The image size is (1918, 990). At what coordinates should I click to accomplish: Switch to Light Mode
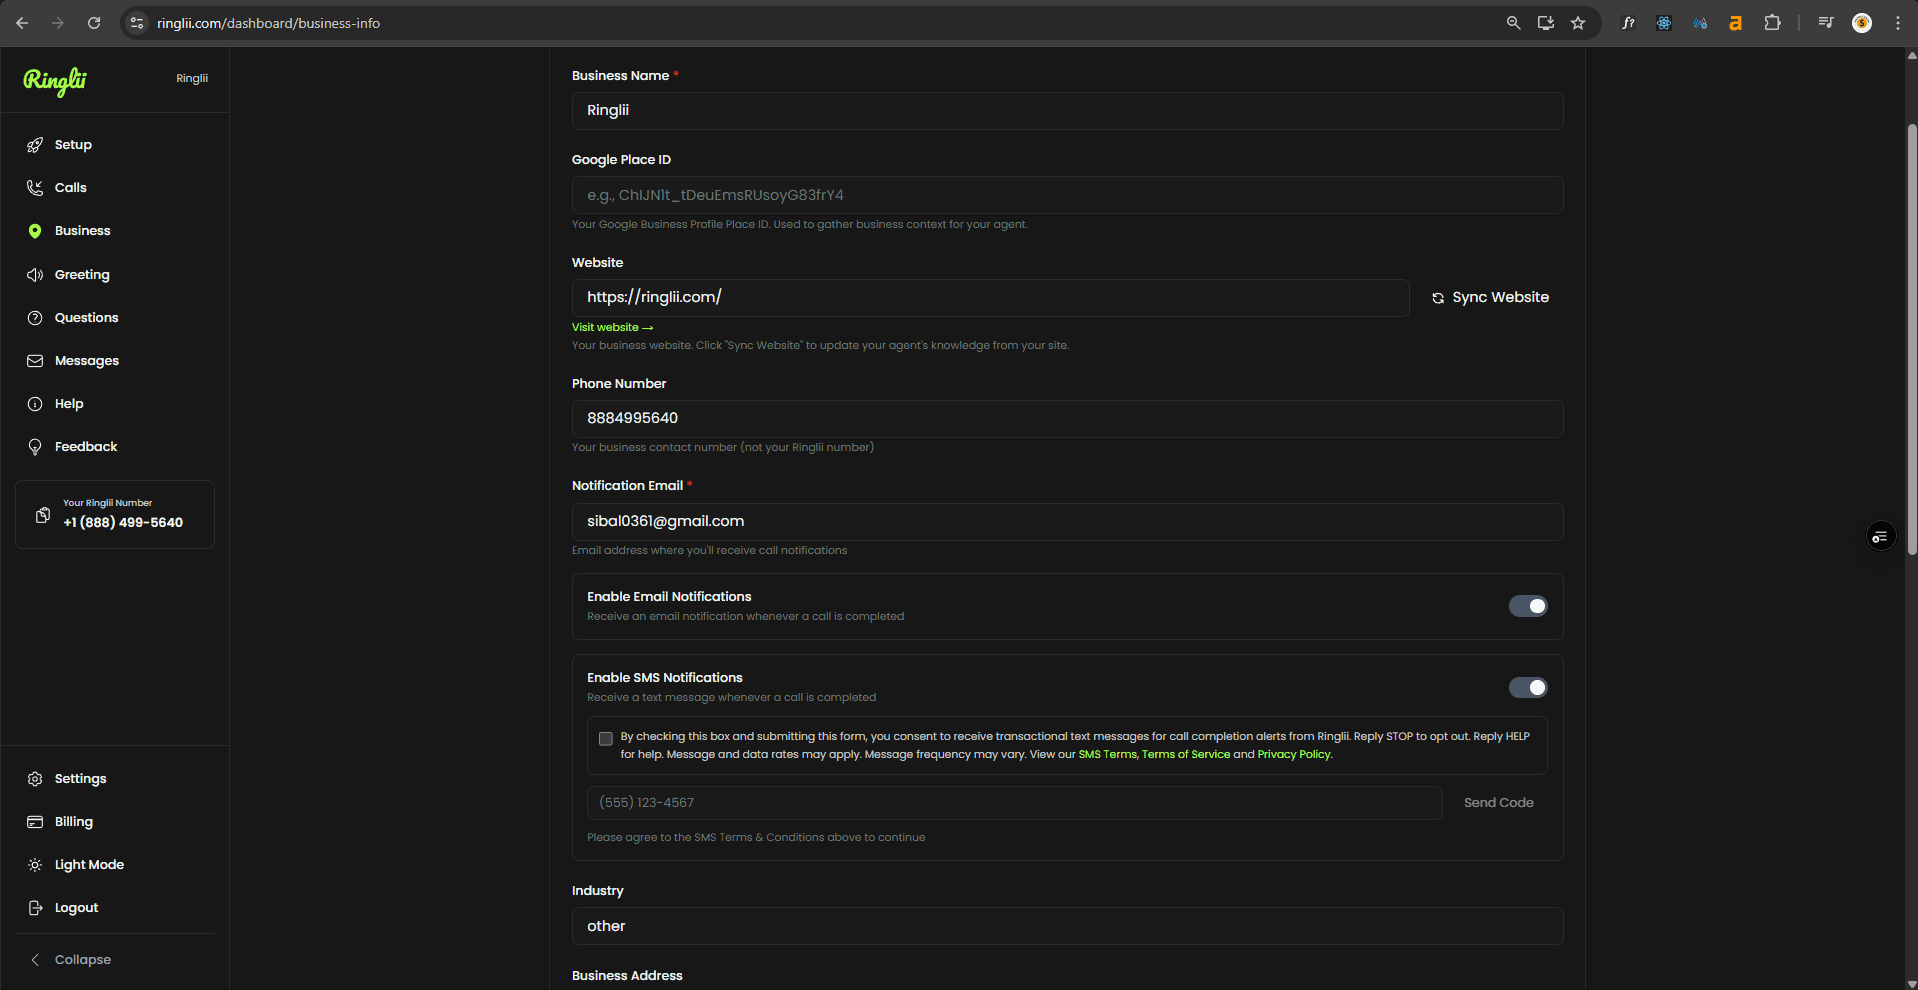pos(89,864)
